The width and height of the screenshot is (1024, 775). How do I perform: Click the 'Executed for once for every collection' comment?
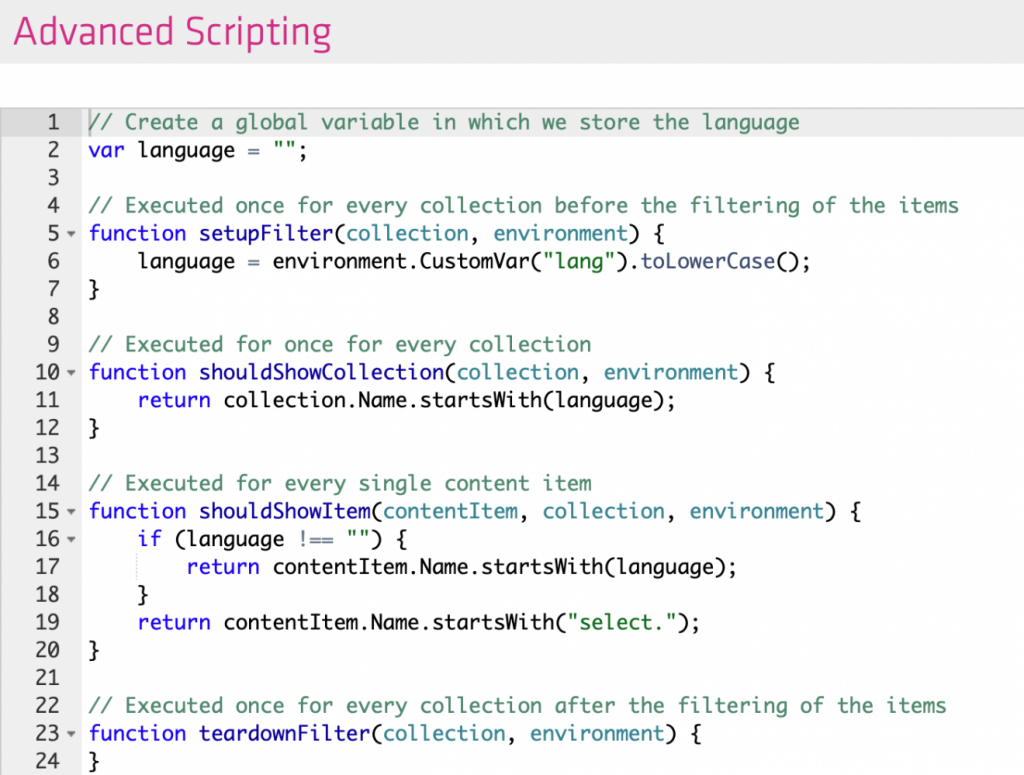click(340, 345)
